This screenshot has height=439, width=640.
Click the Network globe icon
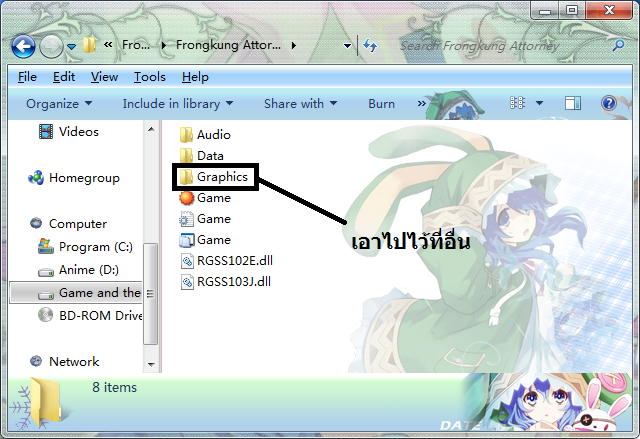tap(36, 361)
